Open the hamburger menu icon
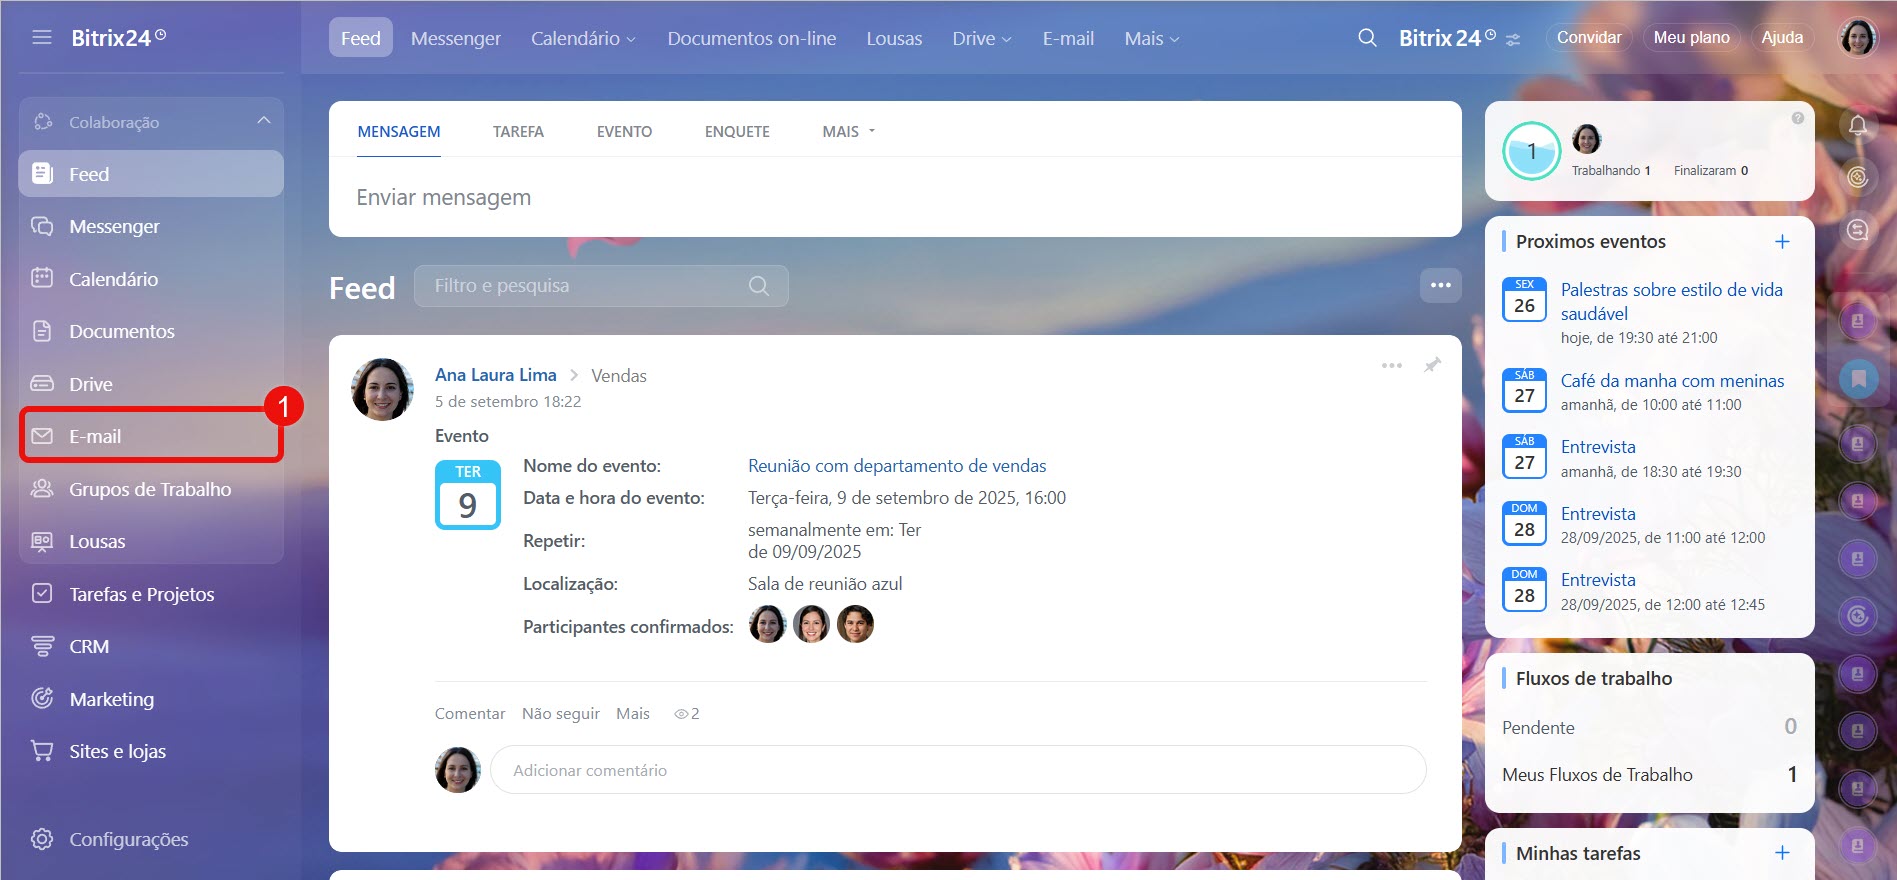1897x880 pixels. (x=41, y=38)
